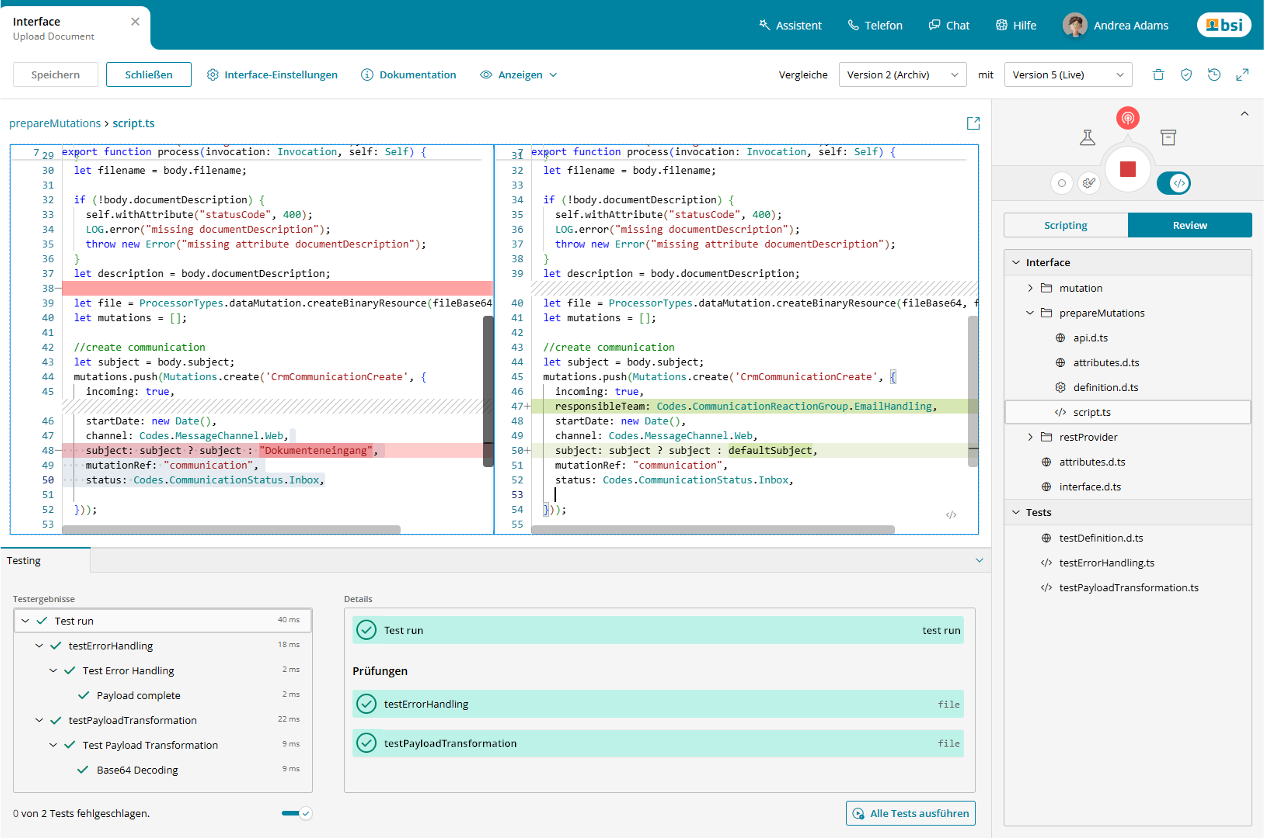Expand the diff view to fullscreen via arrows icon
Viewport: 1264px width, 838px height.
coord(1242,74)
